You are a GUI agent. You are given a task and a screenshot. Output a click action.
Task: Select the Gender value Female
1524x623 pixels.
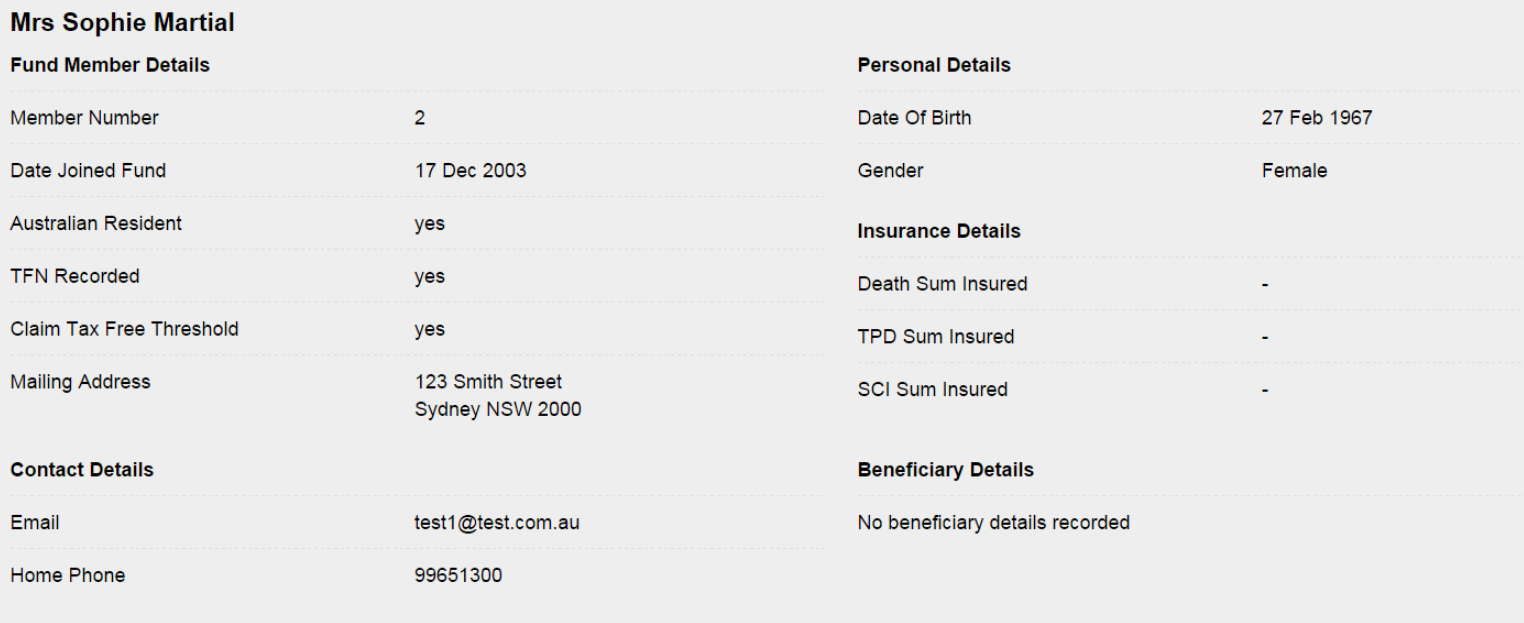pyautogui.click(x=1294, y=171)
